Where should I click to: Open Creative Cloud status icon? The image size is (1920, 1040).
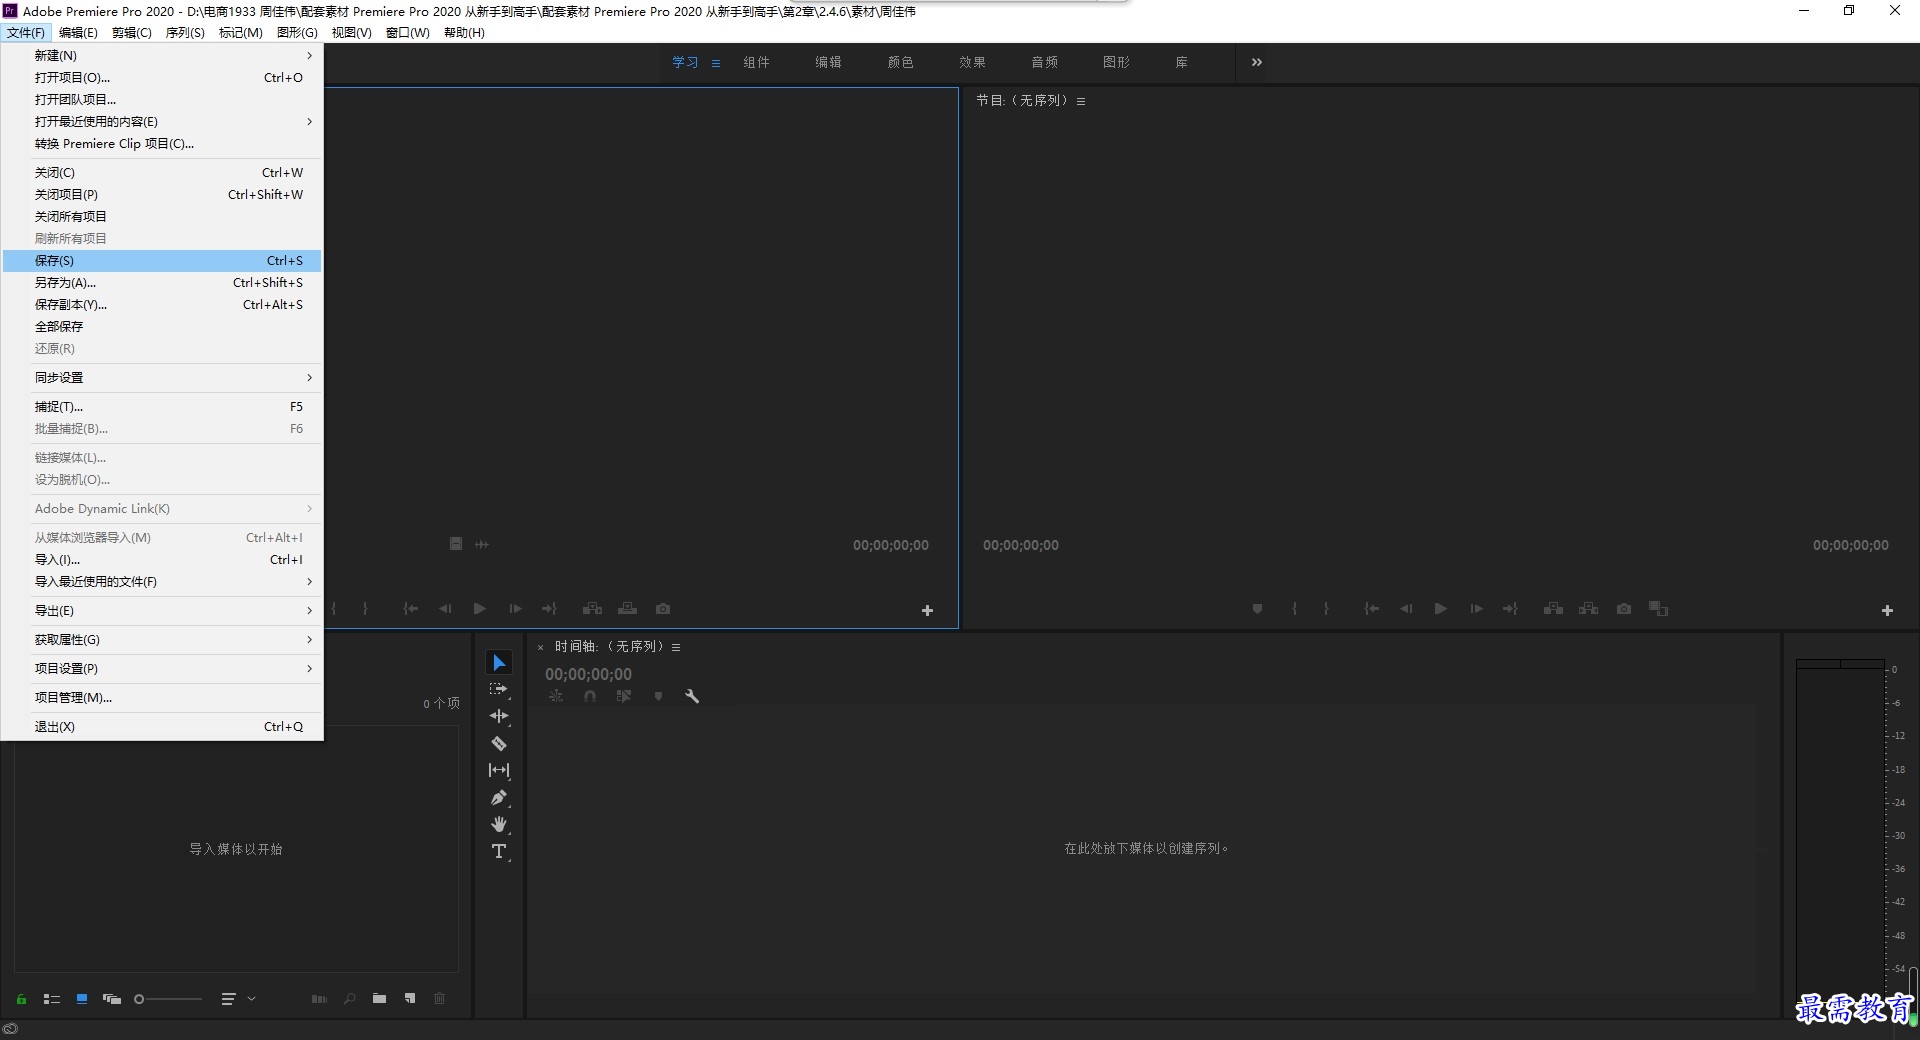tap(10, 1028)
